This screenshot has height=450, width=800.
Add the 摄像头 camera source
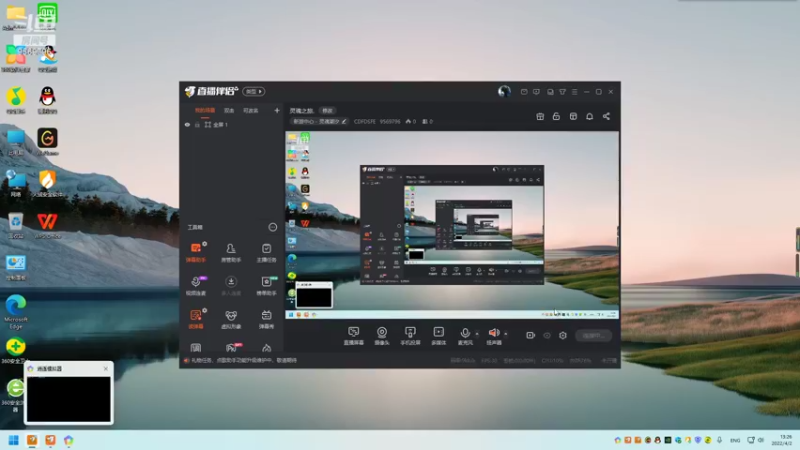(x=382, y=336)
